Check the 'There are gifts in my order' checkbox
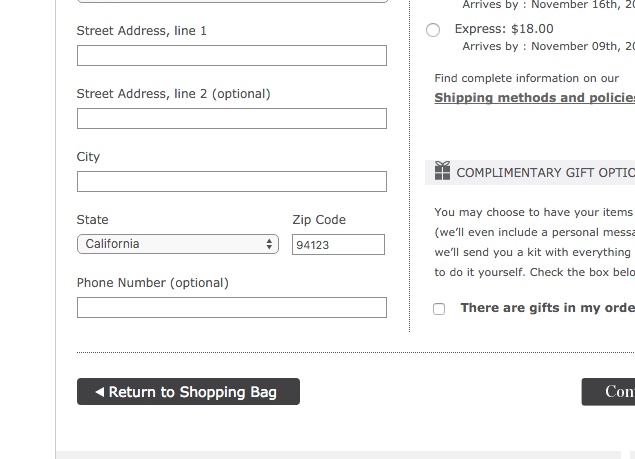635x459 pixels. click(x=439, y=309)
